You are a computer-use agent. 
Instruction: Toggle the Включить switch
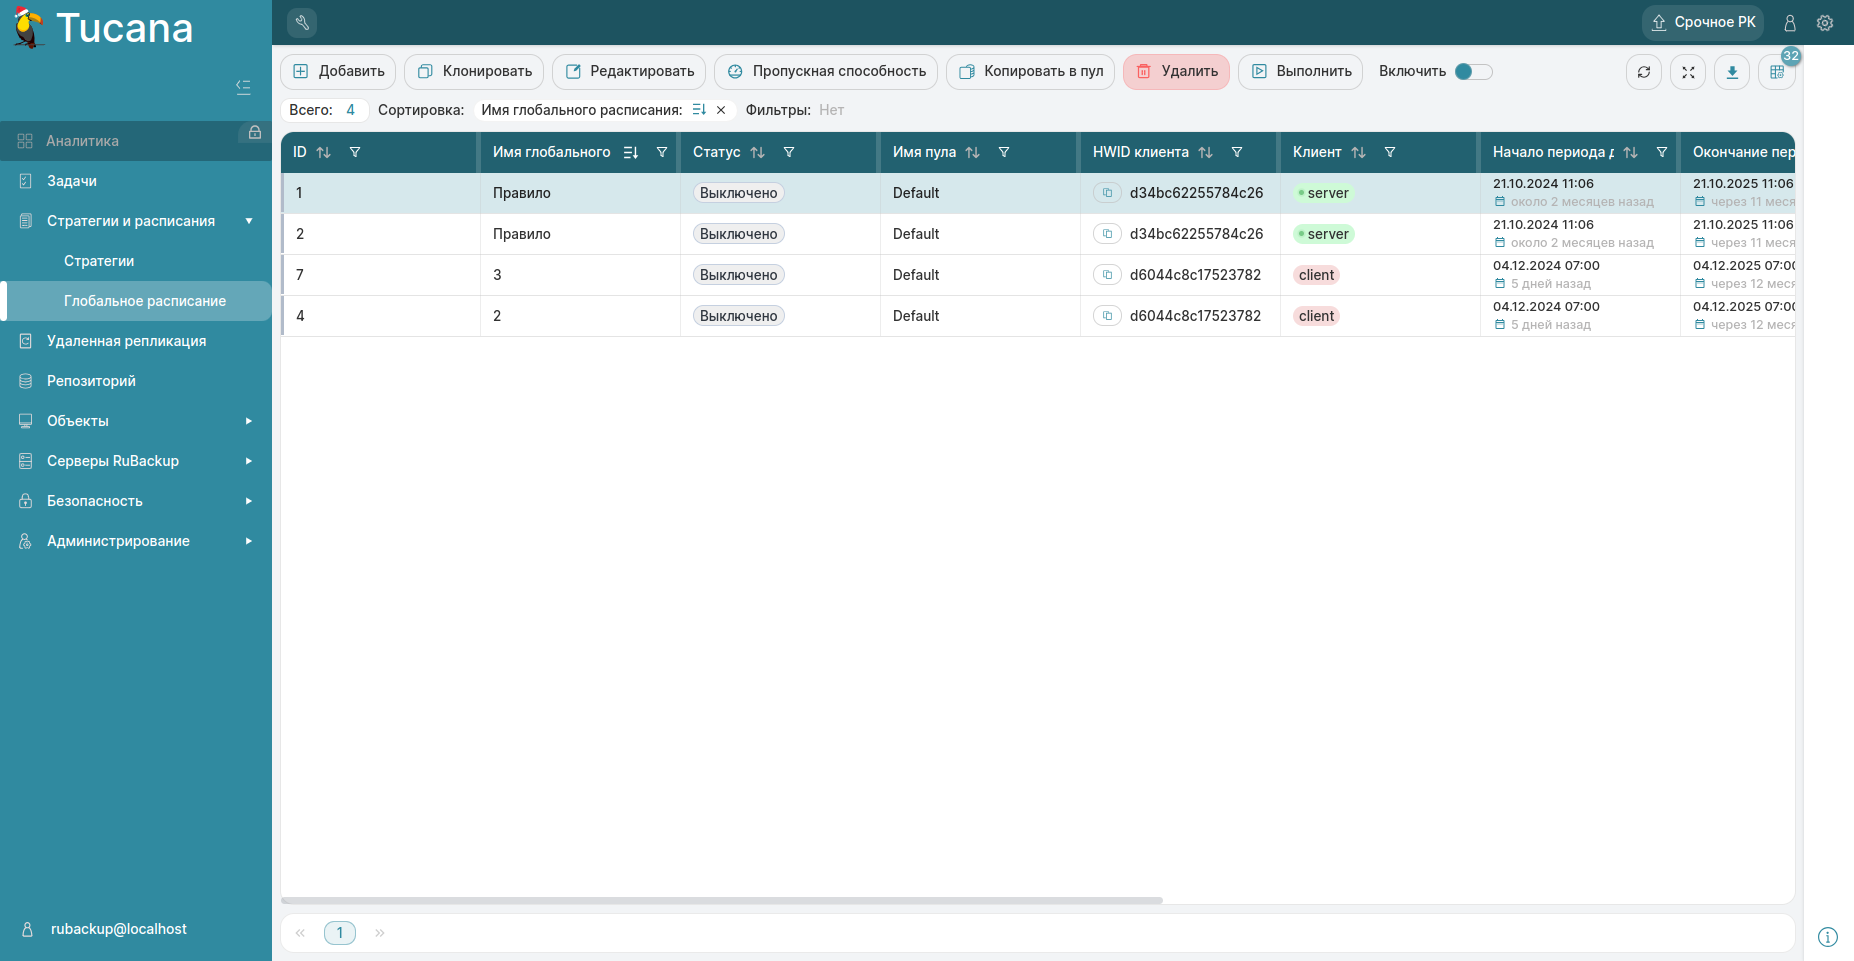coord(1473,72)
